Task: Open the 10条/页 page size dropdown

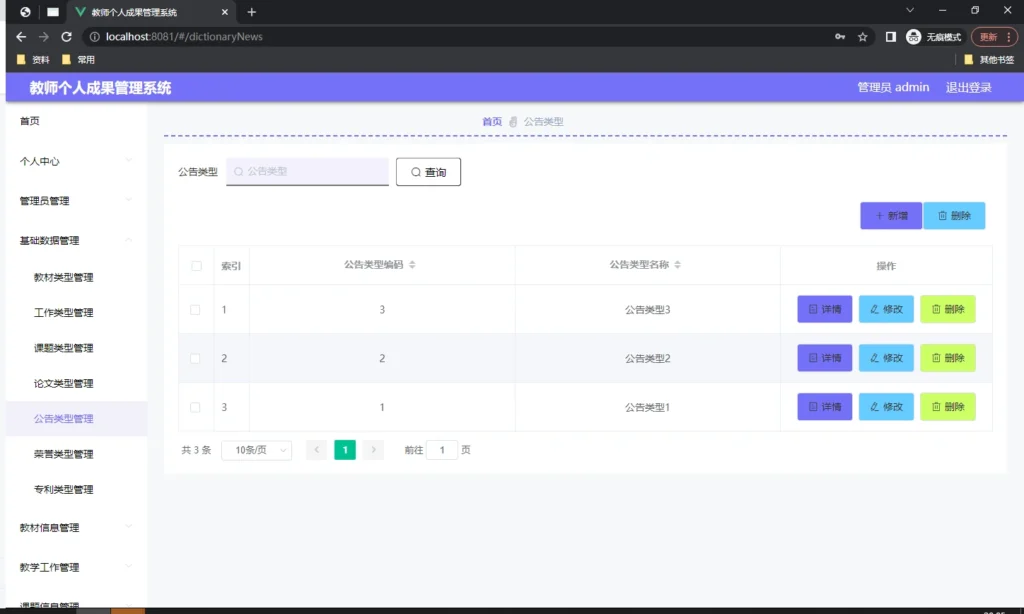Action: coord(256,450)
